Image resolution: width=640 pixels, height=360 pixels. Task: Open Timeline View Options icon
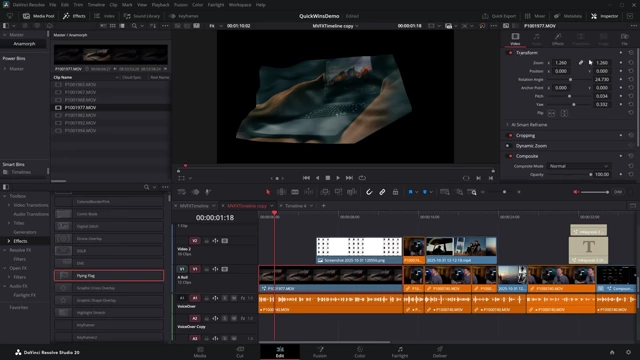point(182,192)
